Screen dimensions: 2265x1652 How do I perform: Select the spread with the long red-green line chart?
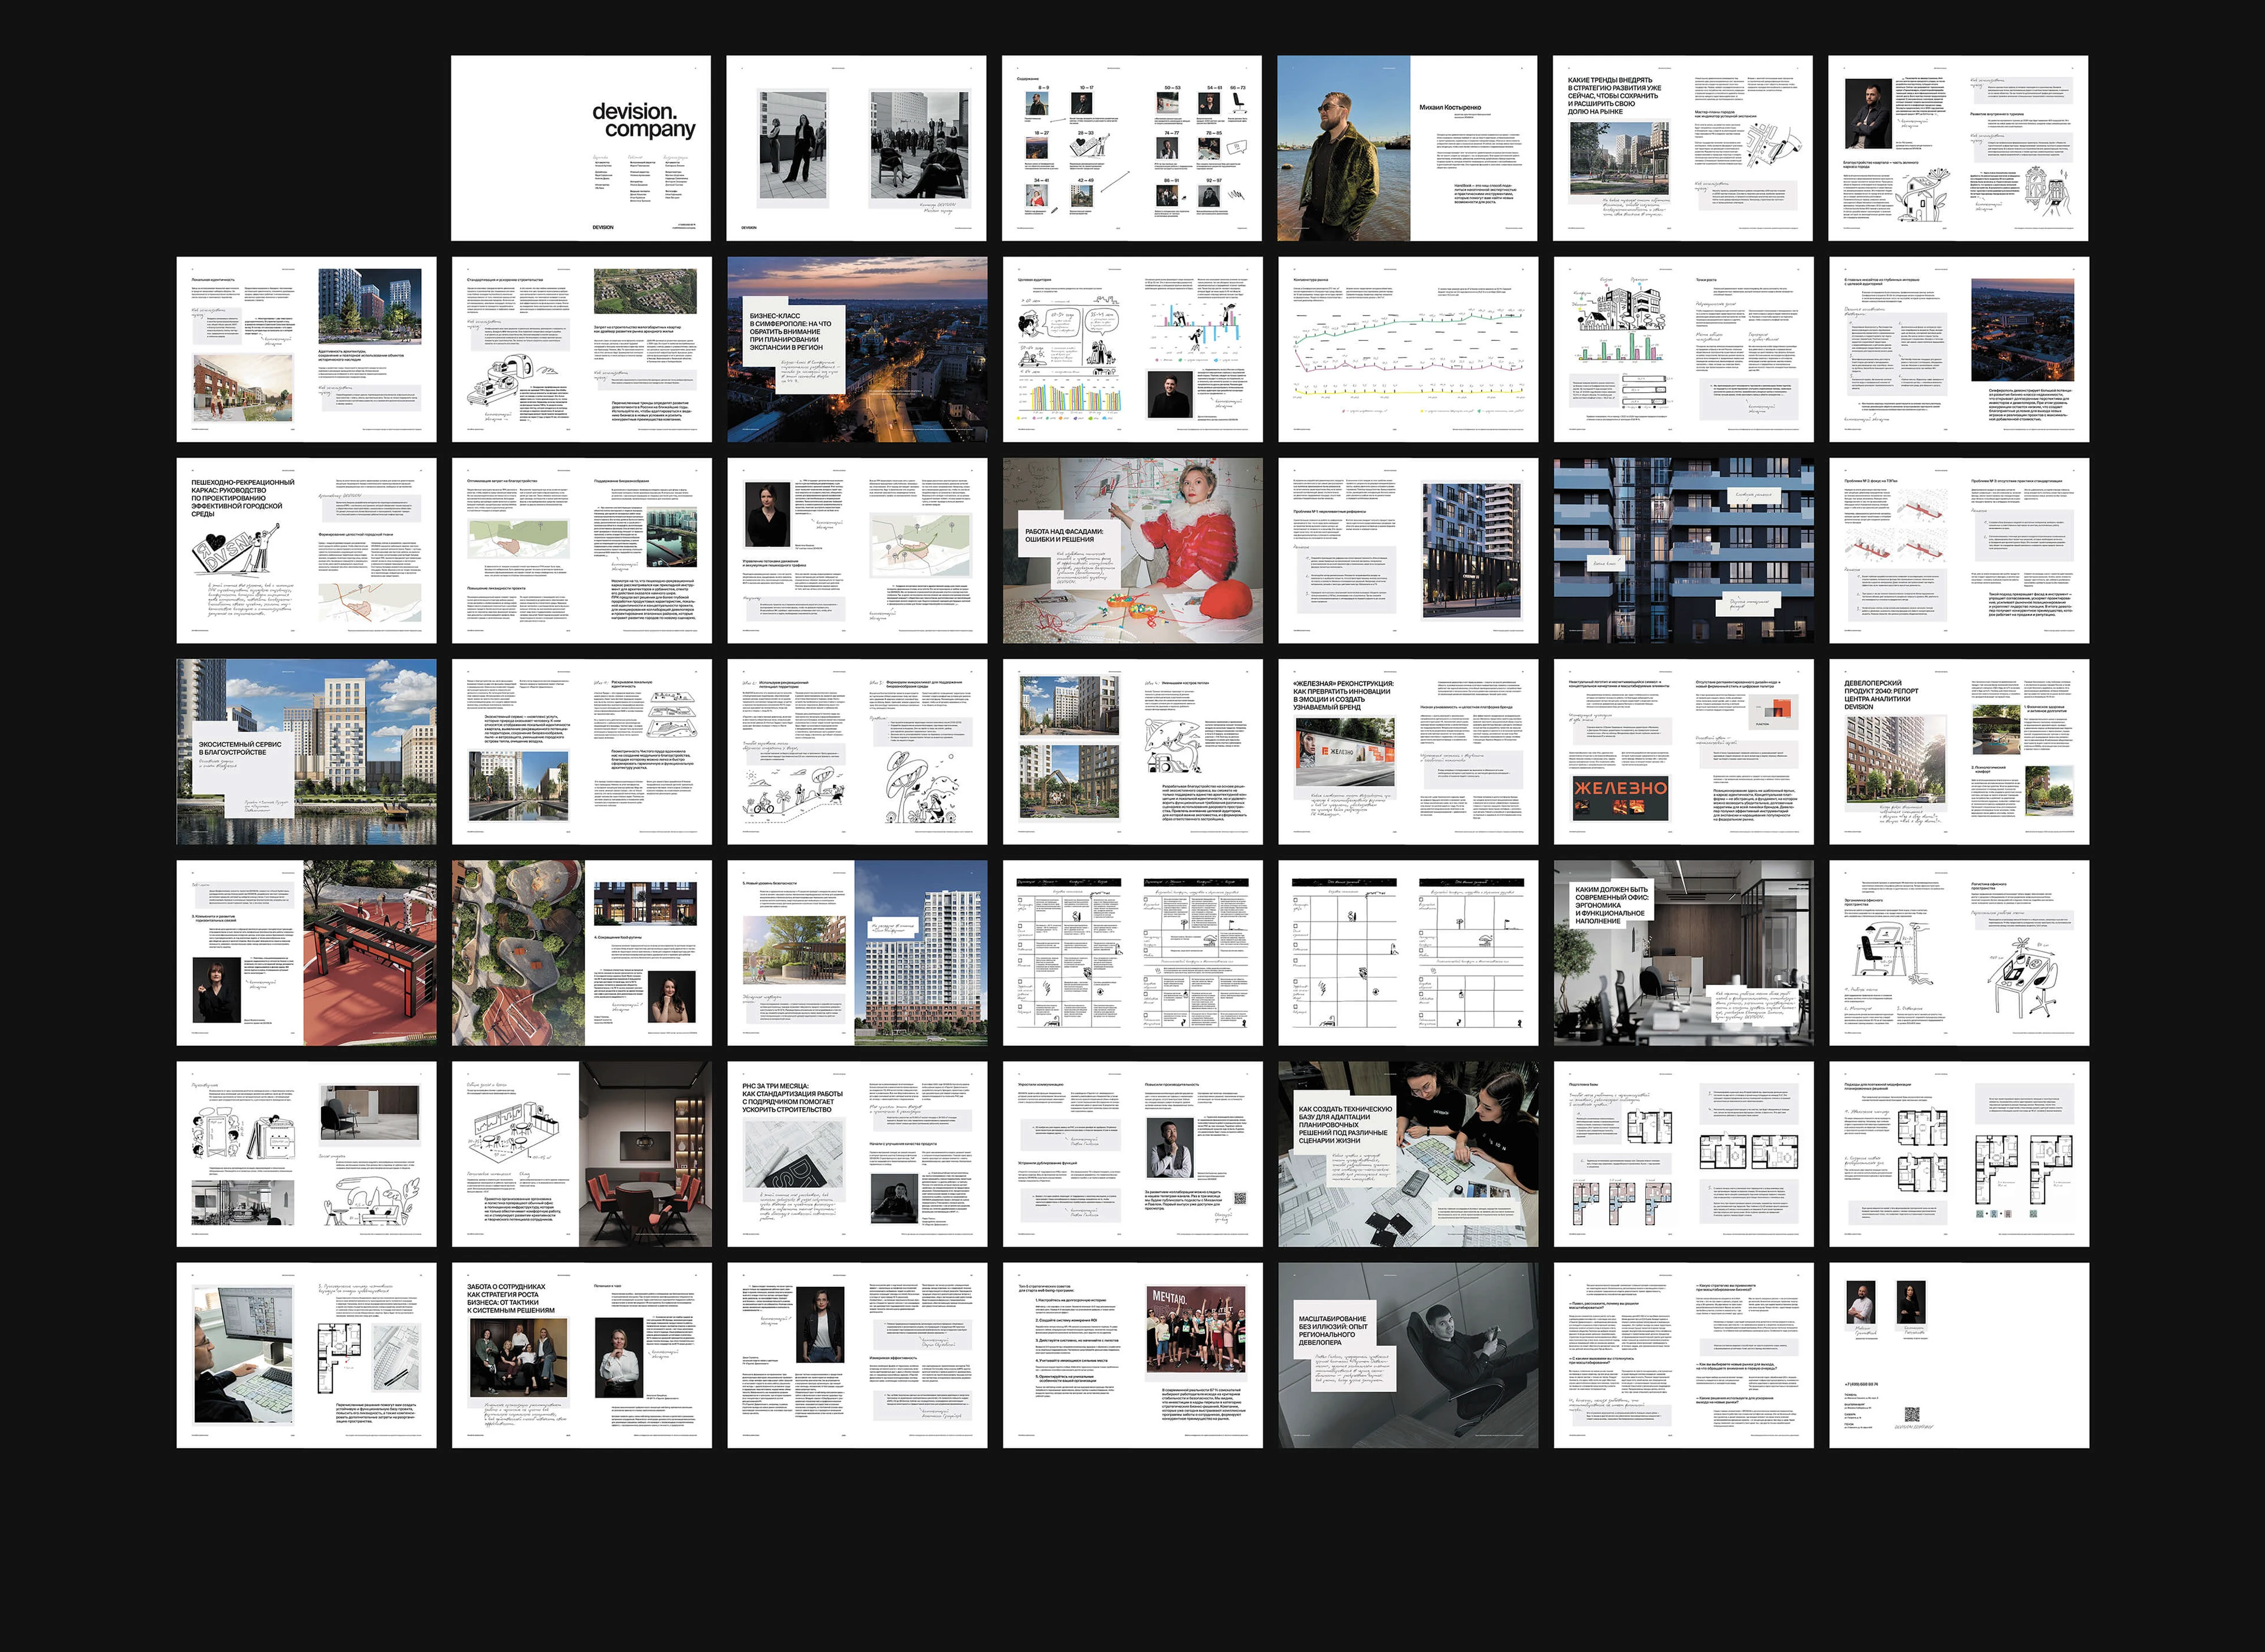(x=1408, y=350)
